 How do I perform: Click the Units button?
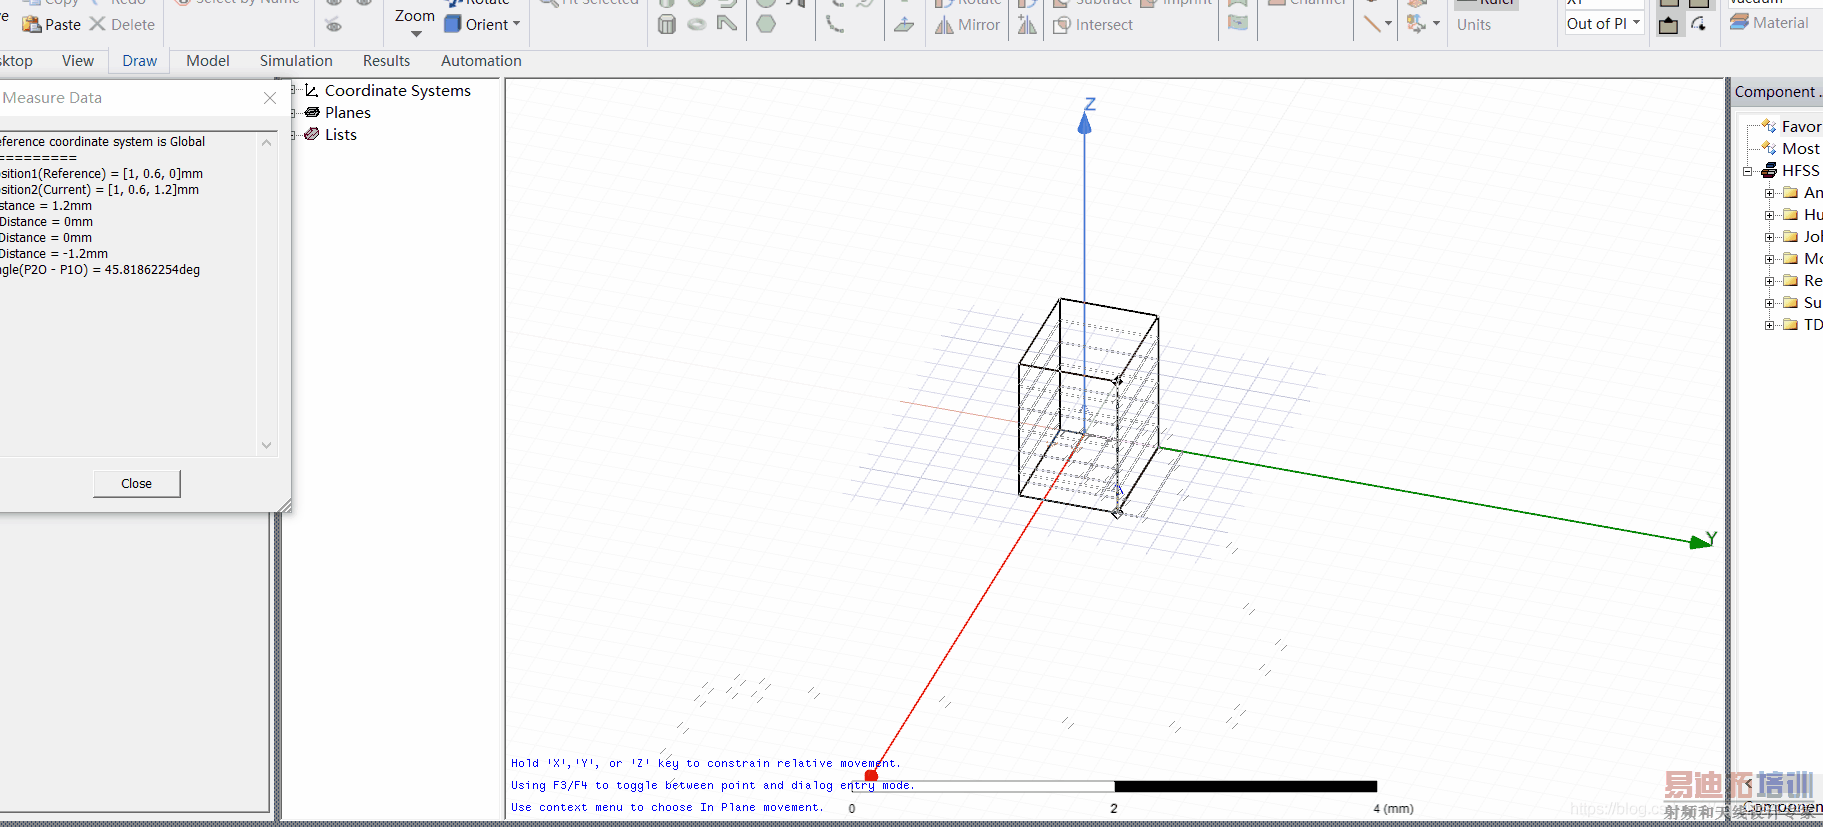click(x=1474, y=25)
